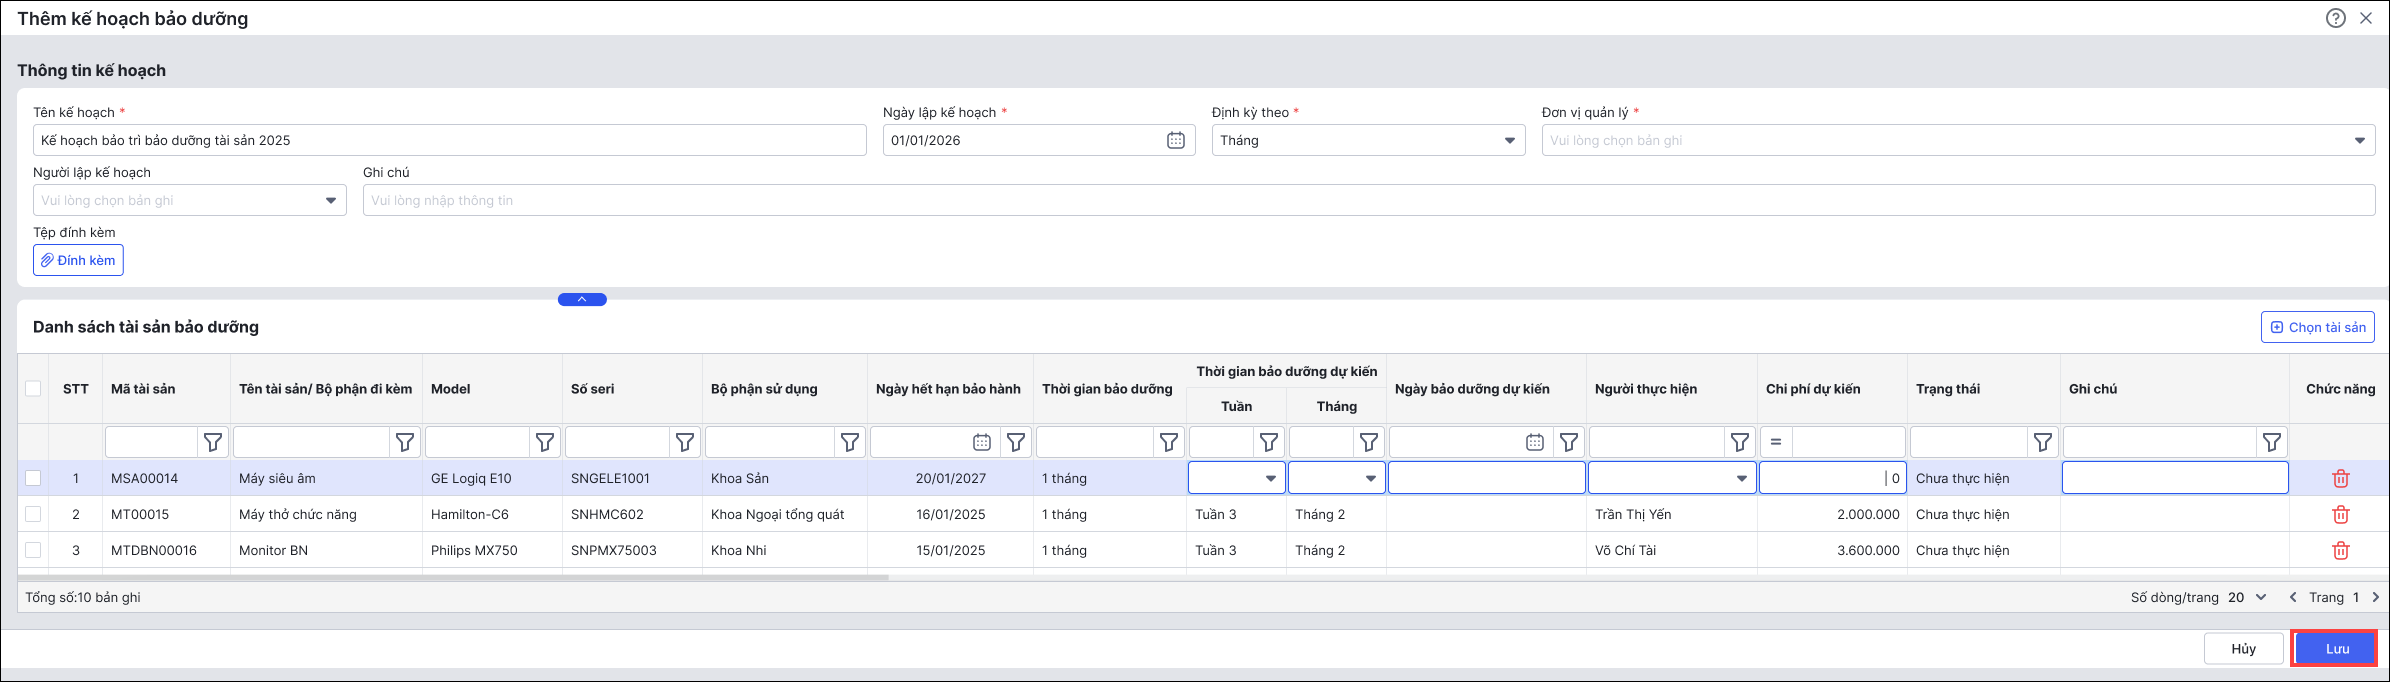Screen dimensions: 2390x682
Task: Open filter icon for Mã tài sản column
Action: coord(213,442)
